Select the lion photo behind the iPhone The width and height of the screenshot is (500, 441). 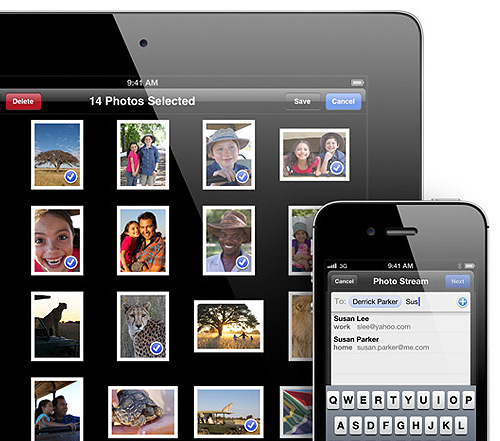pyautogui.click(x=301, y=326)
